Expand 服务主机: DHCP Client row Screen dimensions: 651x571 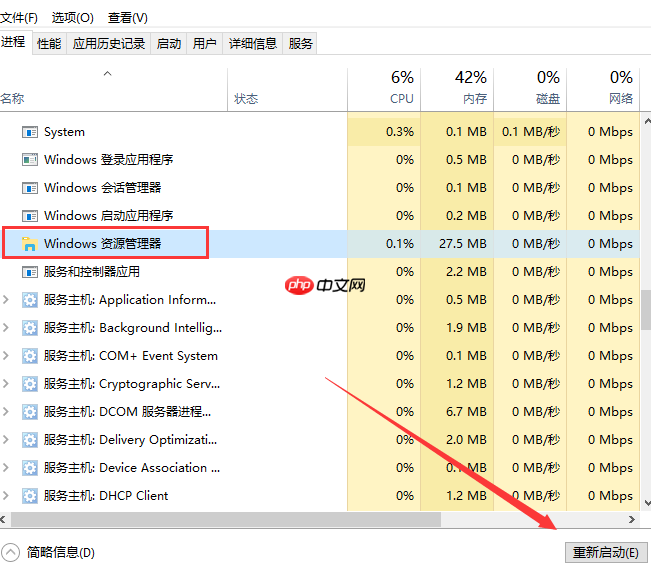click(x=6, y=496)
